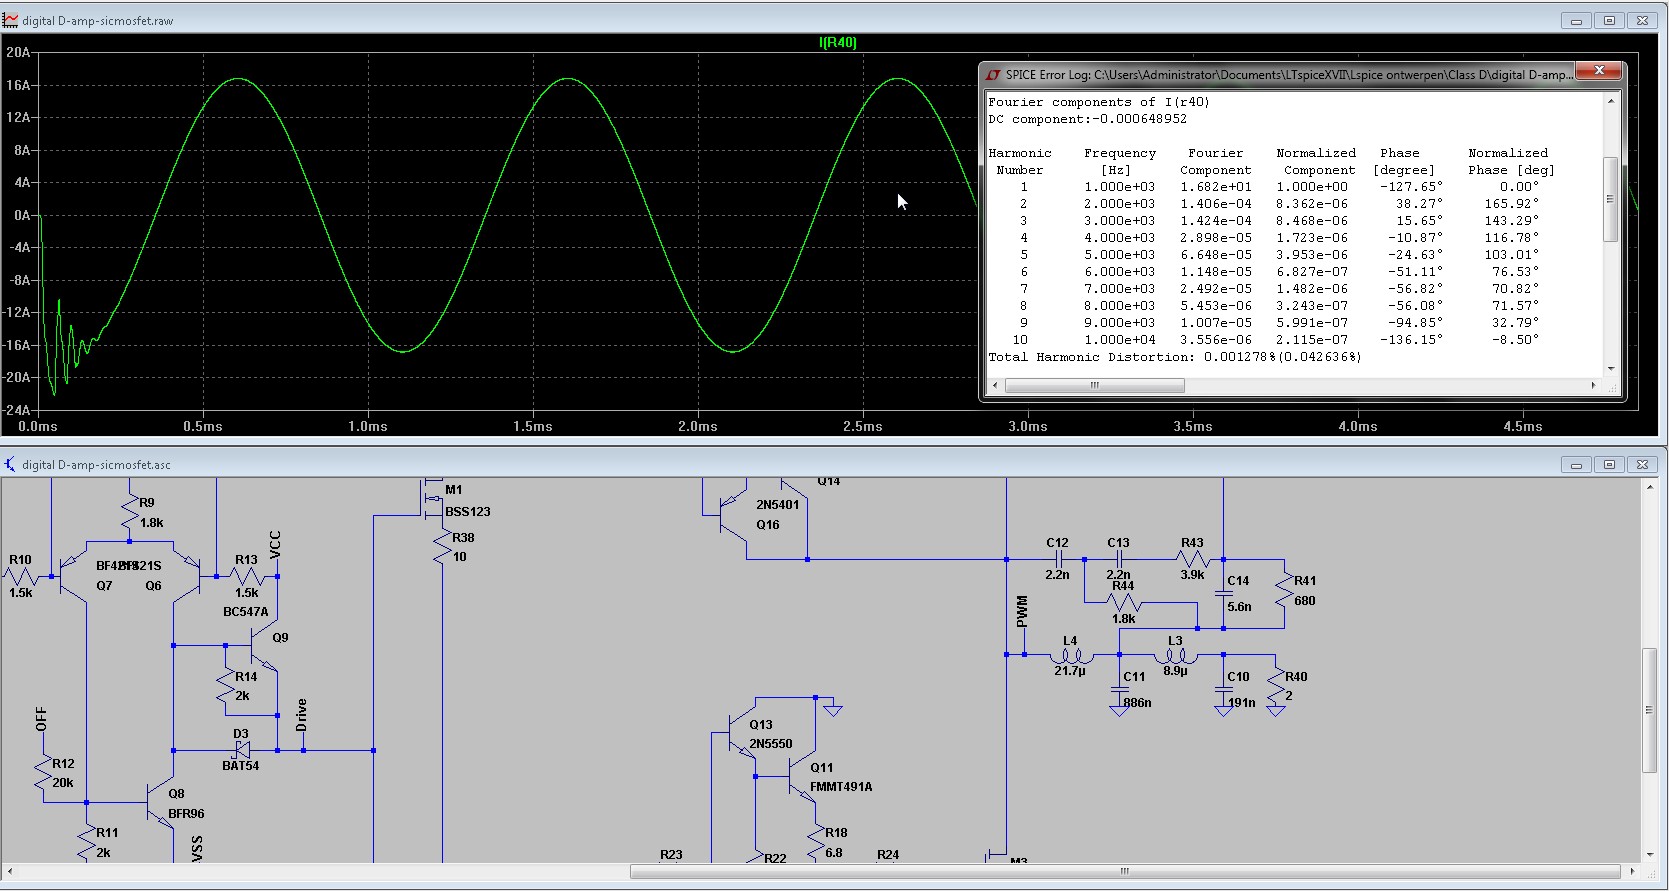The height and width of the screenshot is (891, 1669).
Task: Click the waveform window title icon
Action: pyautogui.click(x=10, y=20)
